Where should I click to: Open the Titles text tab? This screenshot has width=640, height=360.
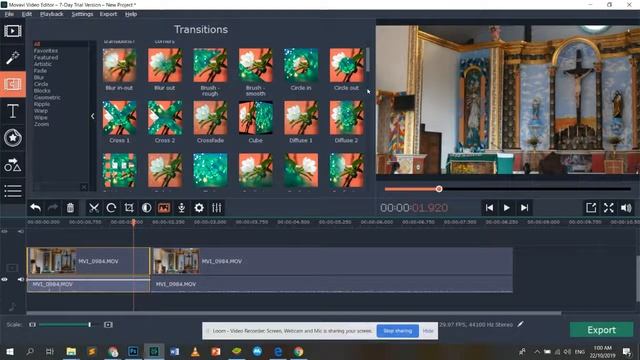(x=13, y=111)
